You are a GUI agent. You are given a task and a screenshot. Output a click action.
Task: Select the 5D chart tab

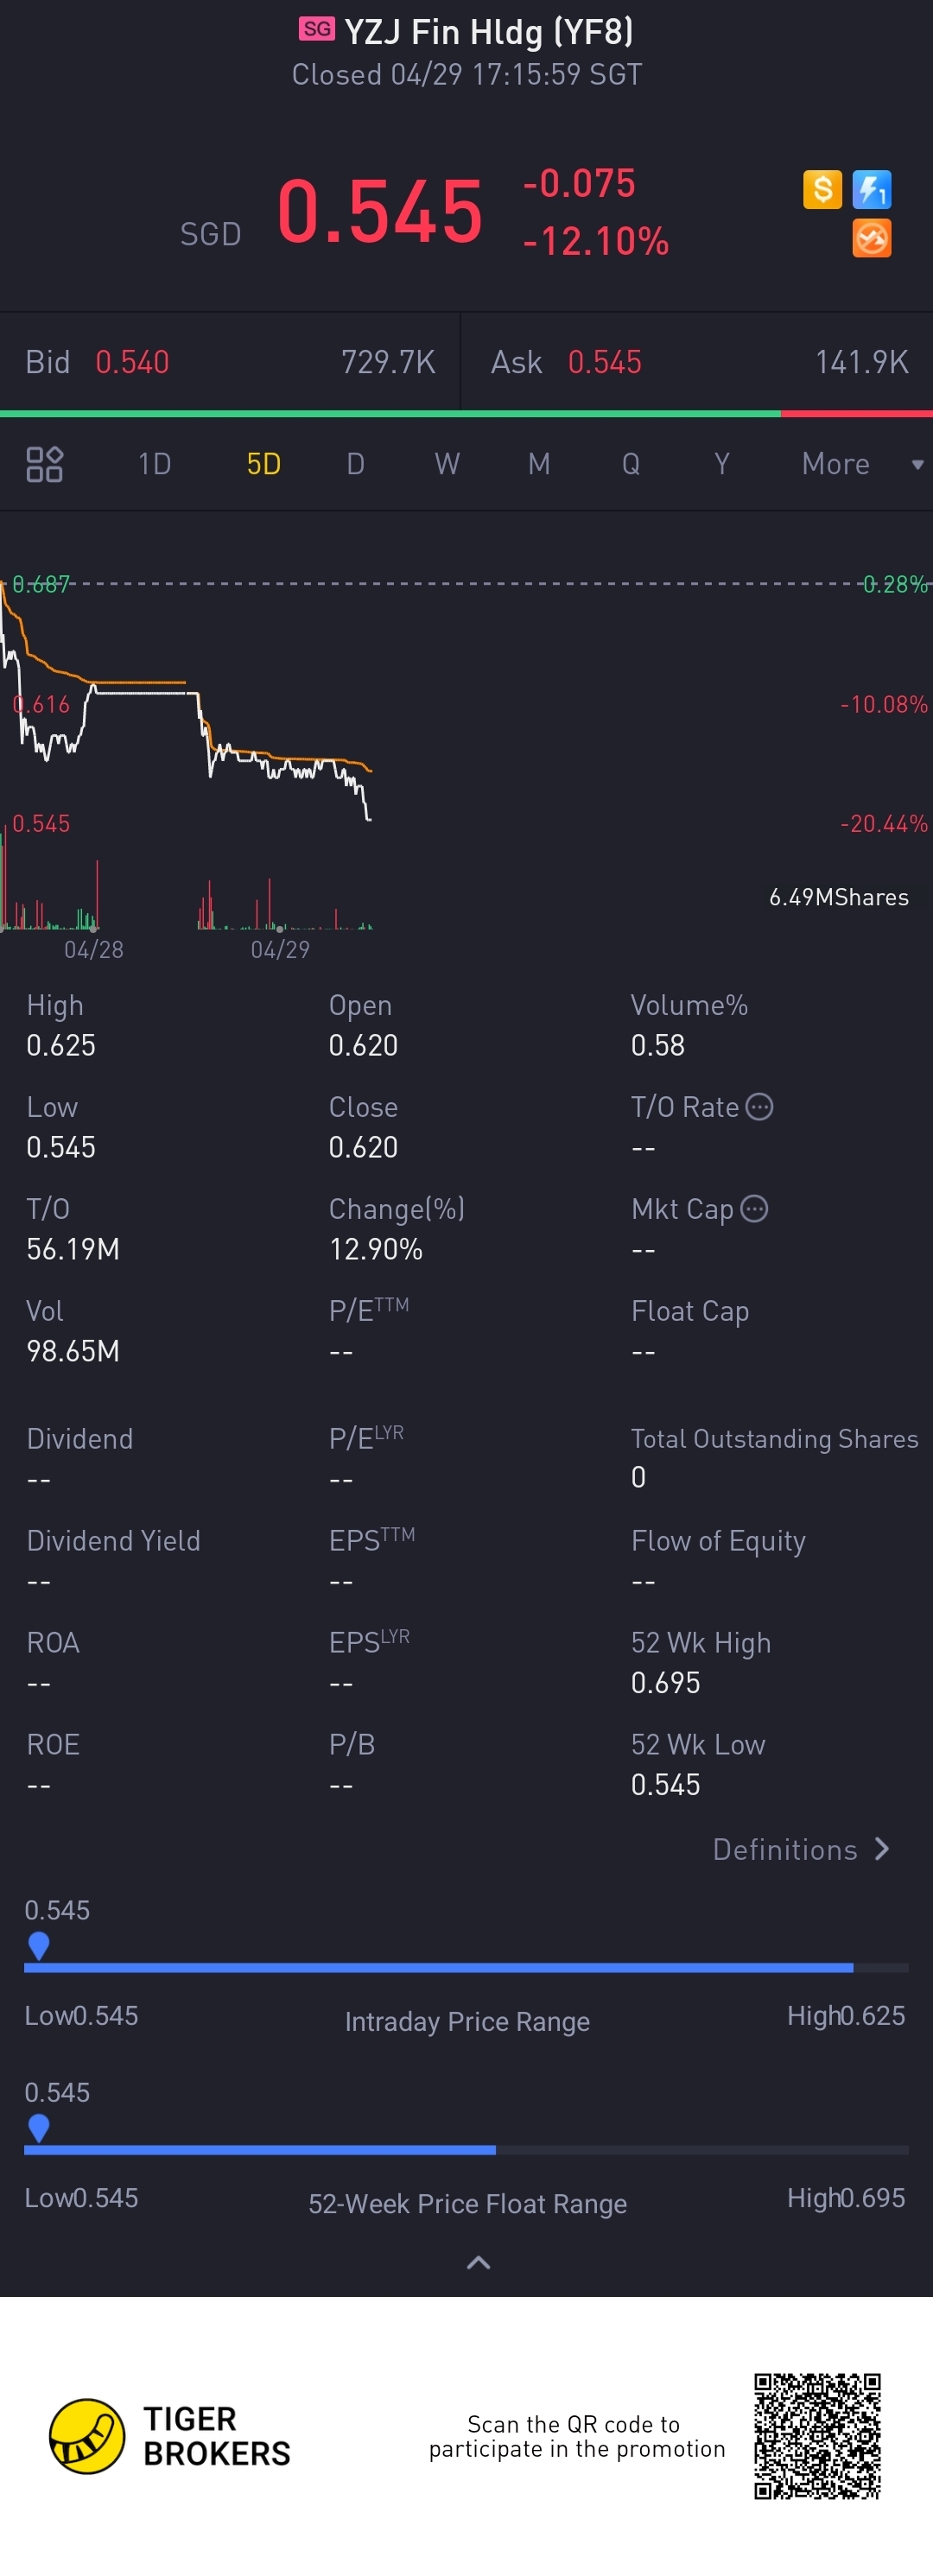coord(263,464)
